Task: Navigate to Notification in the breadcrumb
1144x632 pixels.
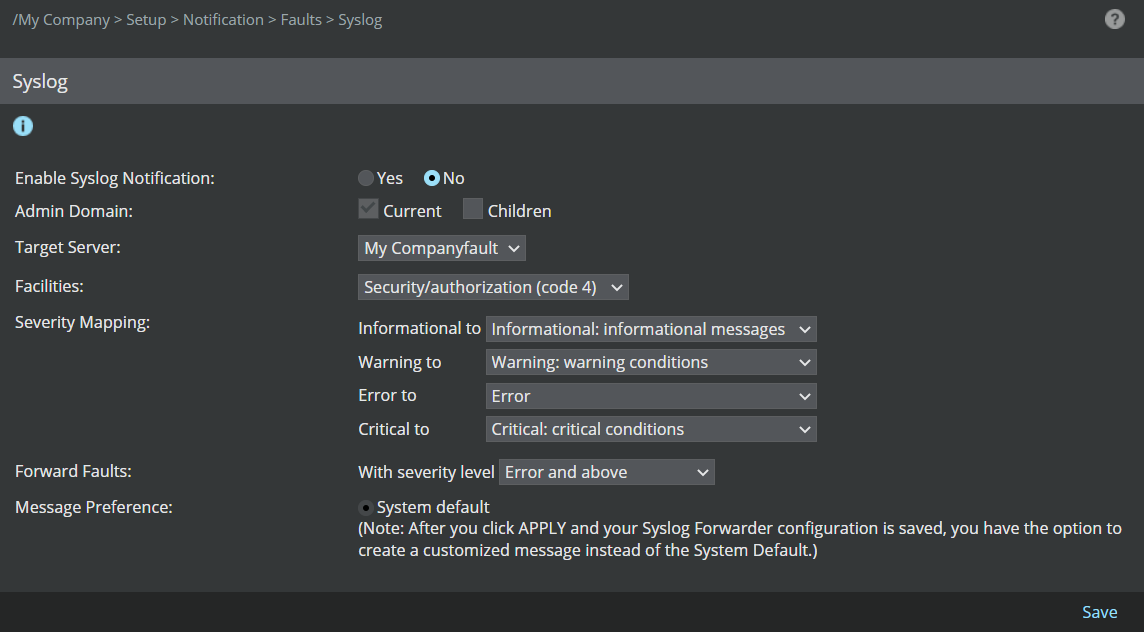Action: (x=223, y=20)
